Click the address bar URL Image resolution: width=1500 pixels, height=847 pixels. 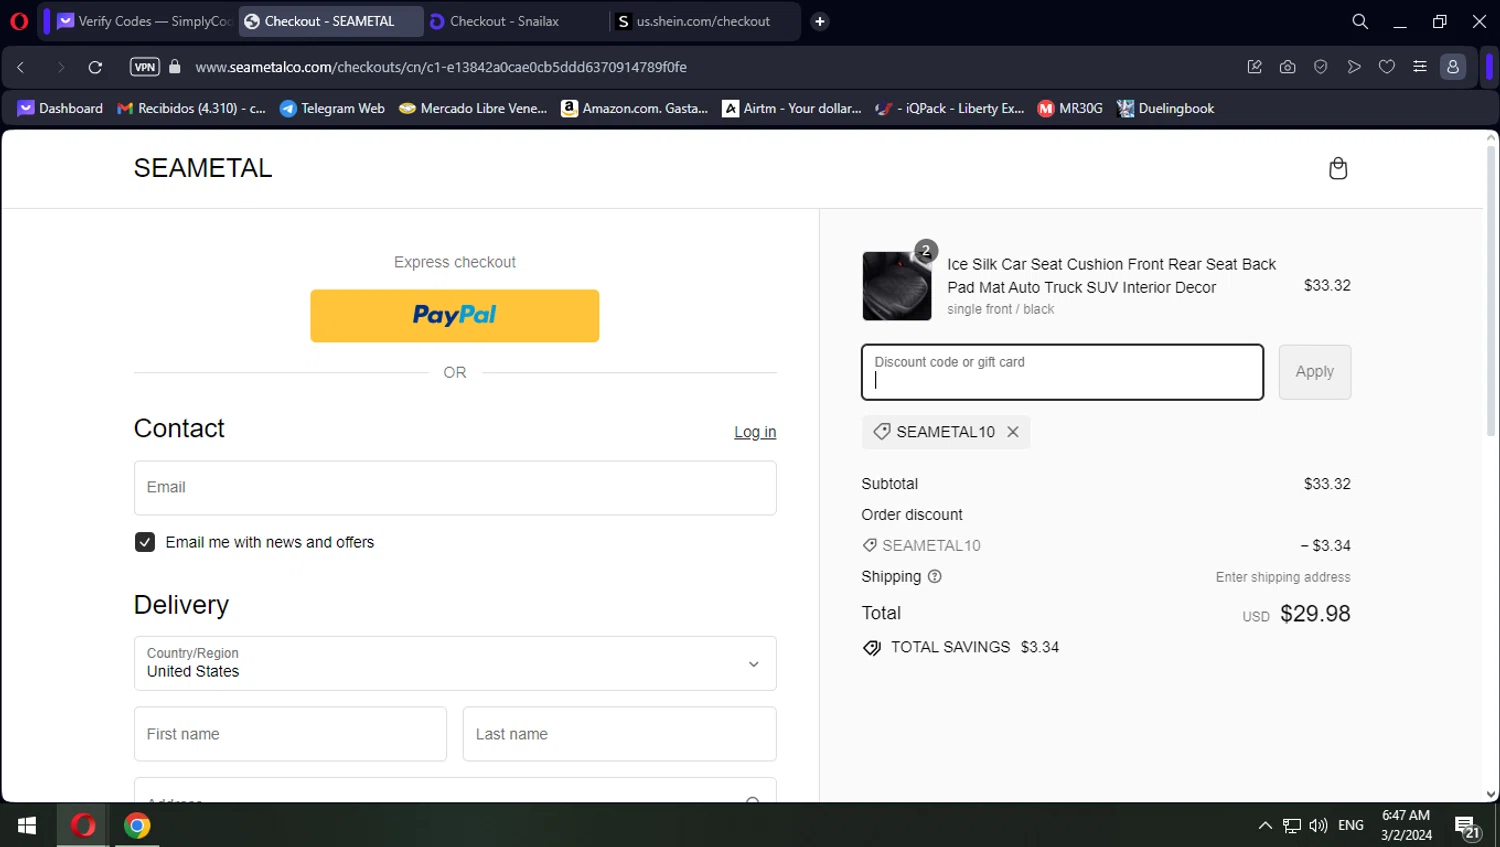coord(441,67)
